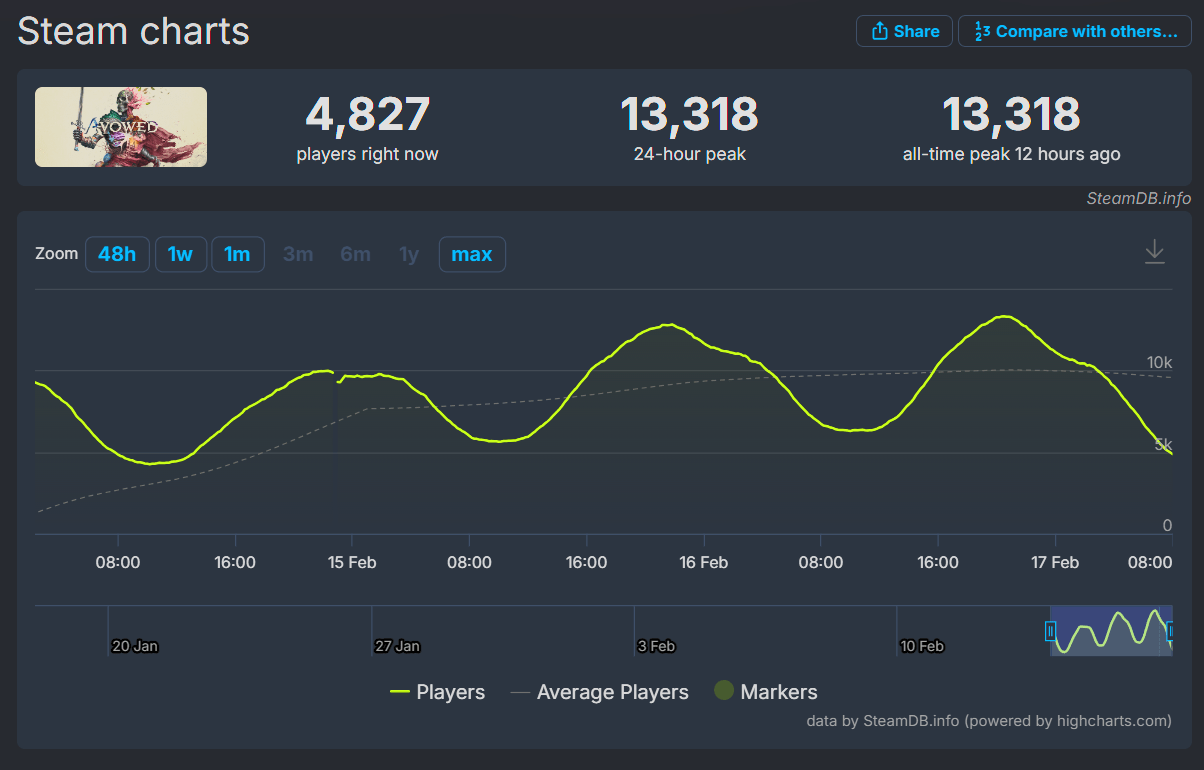Grab the left navigator range handle
Viewport: 1204px width, 770px height.
pos(1050,631)
